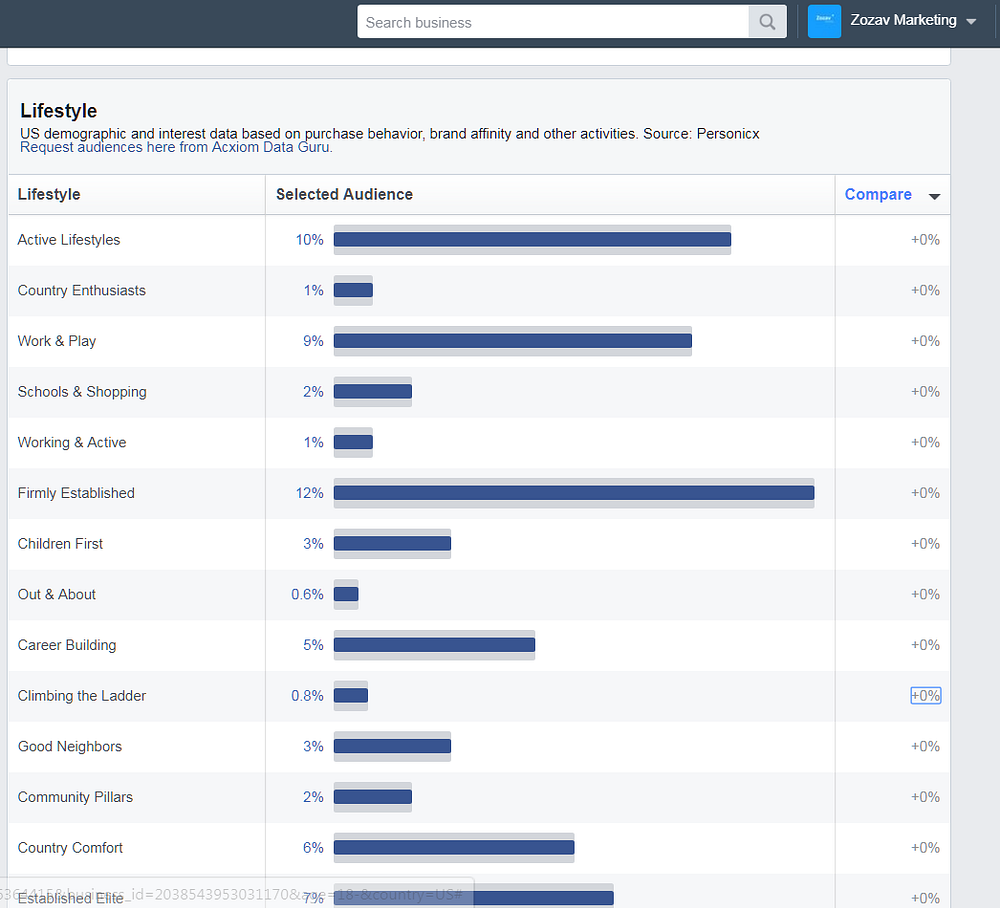This screenshot has height=908, width=1000.
Task: Select the Schools & Shopping 2% percentage
Action: pyautogui.click(x=313, y=392)
